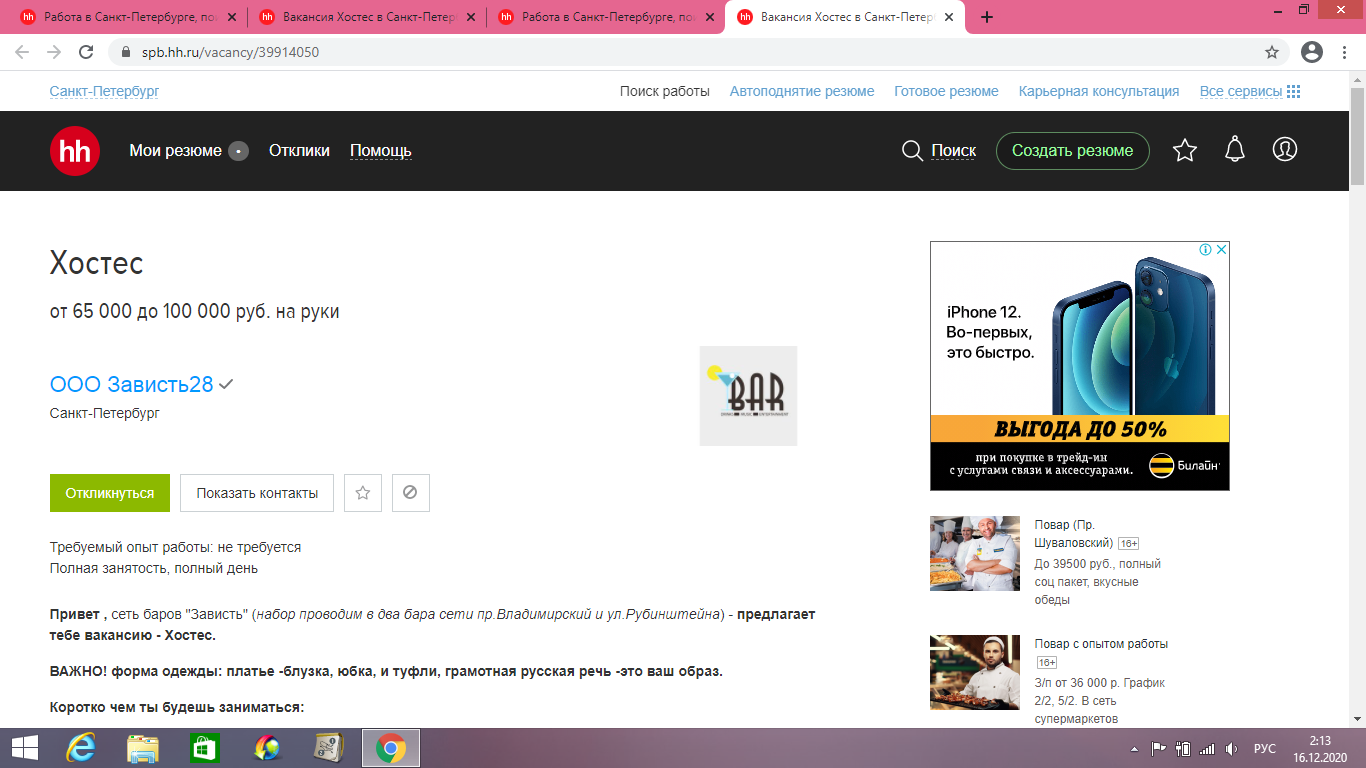Open Мои резюме menu

[175, 151]
